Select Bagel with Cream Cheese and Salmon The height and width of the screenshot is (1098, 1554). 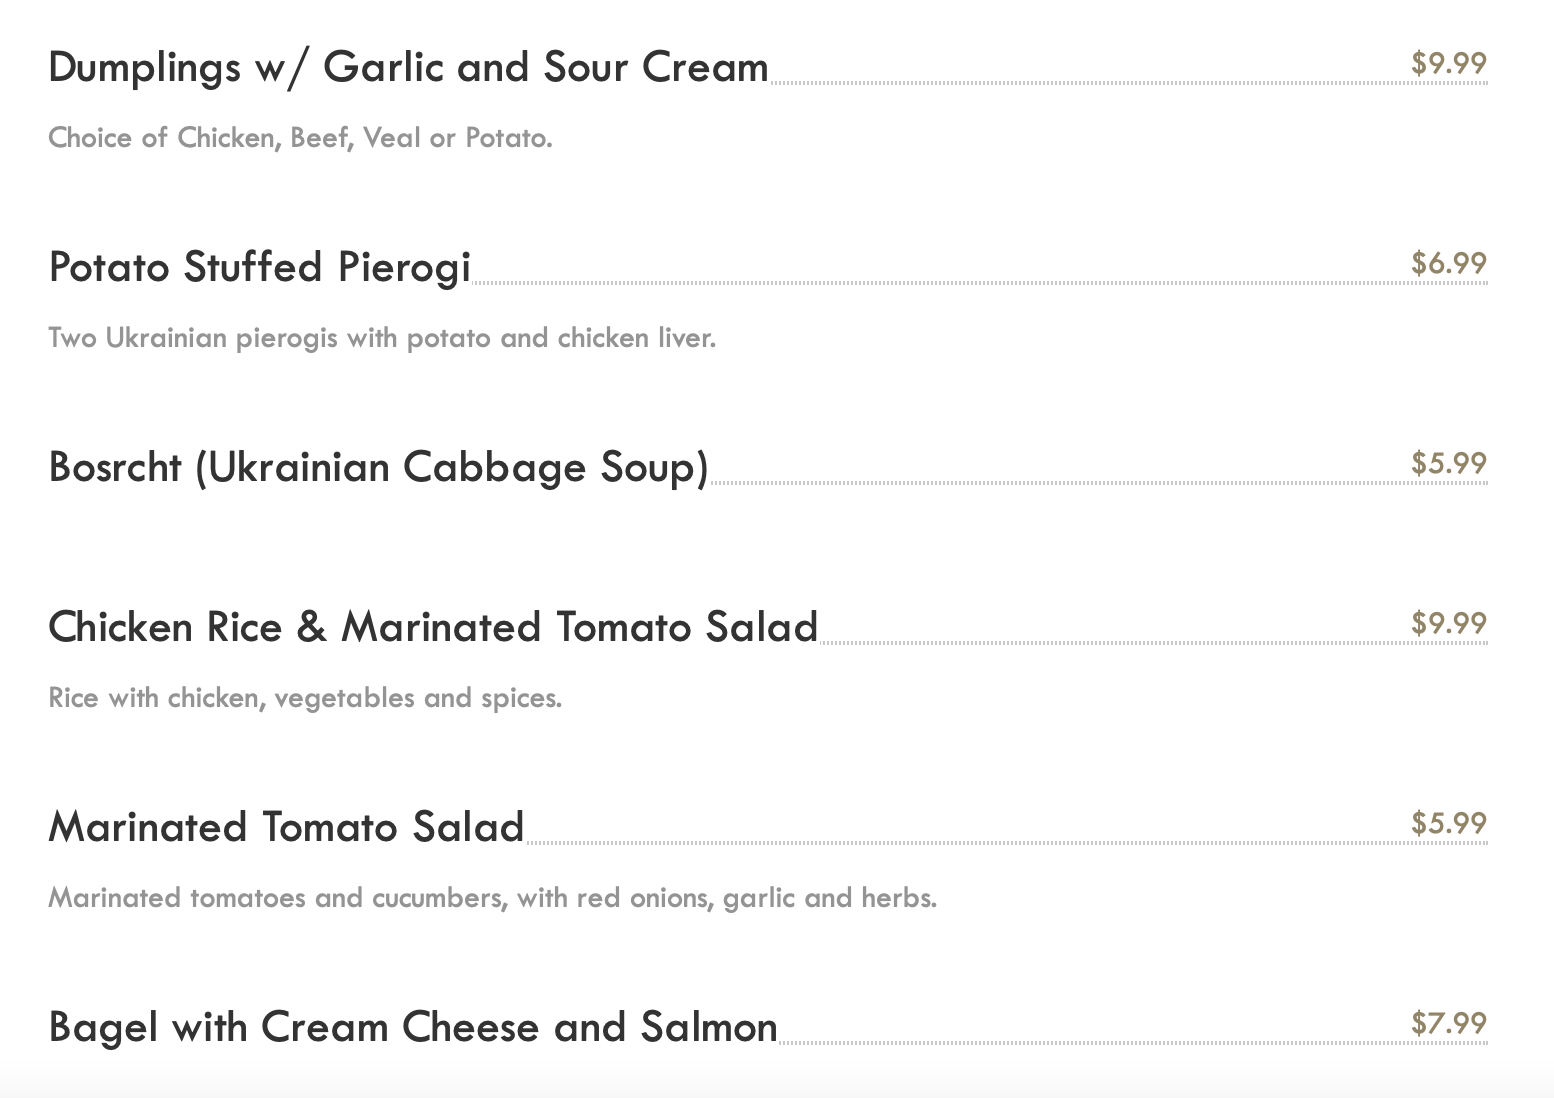412,1028
